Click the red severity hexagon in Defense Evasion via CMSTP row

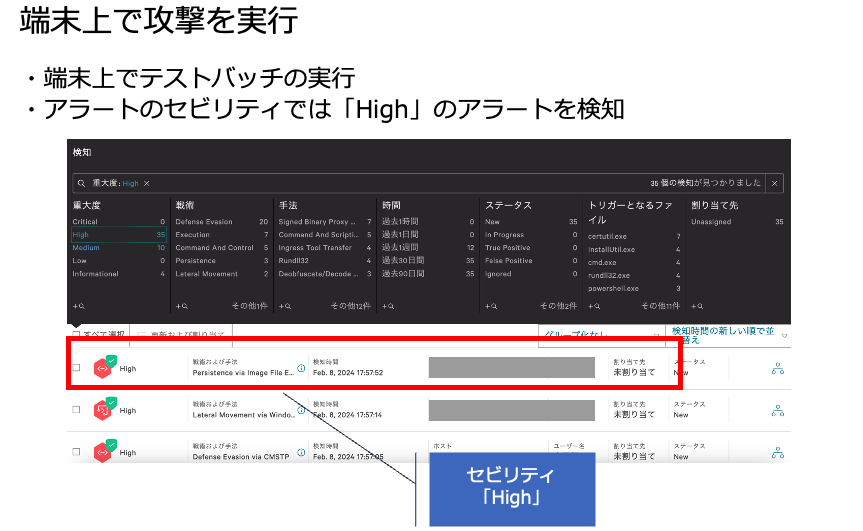pyautogui.click(x=103, y=452)
